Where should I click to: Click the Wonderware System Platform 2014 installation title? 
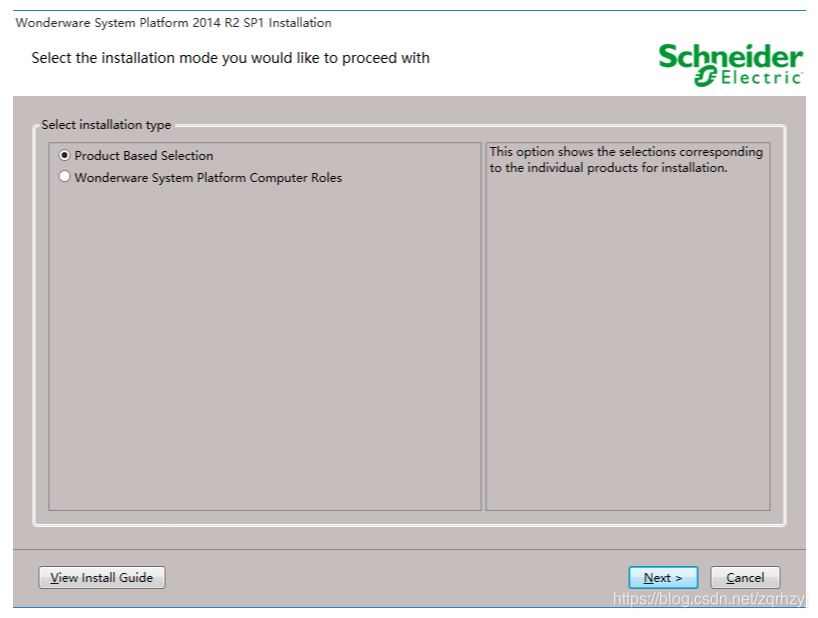pyautogui.click(x=173, y=23)
